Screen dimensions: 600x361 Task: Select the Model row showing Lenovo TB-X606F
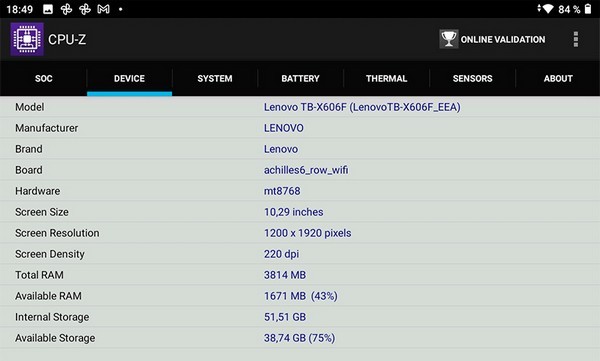(300, 107)
